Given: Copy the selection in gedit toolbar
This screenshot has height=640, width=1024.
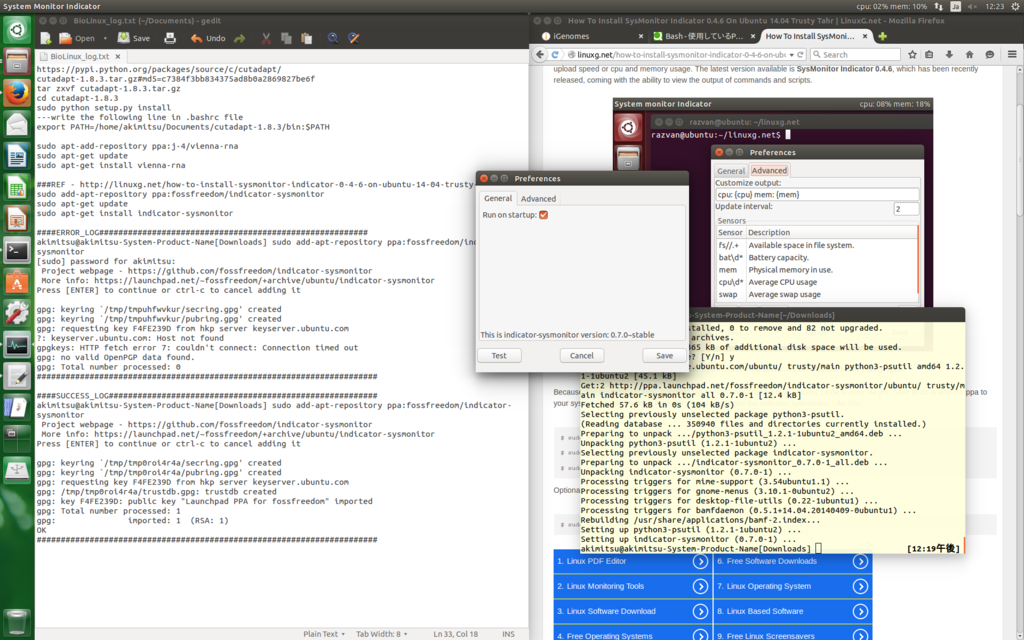Looking at the screenshot, I should pos(286,39).
